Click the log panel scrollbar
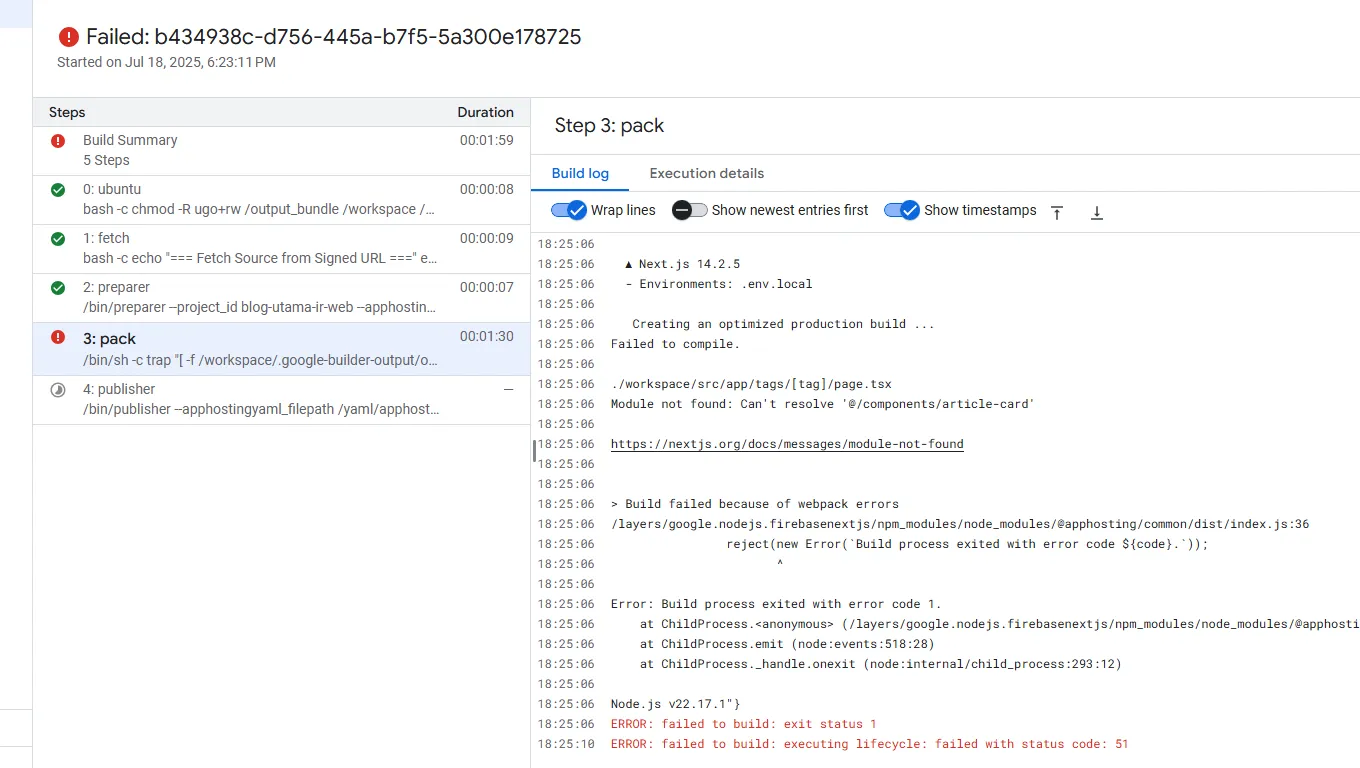 pos(533,450)
